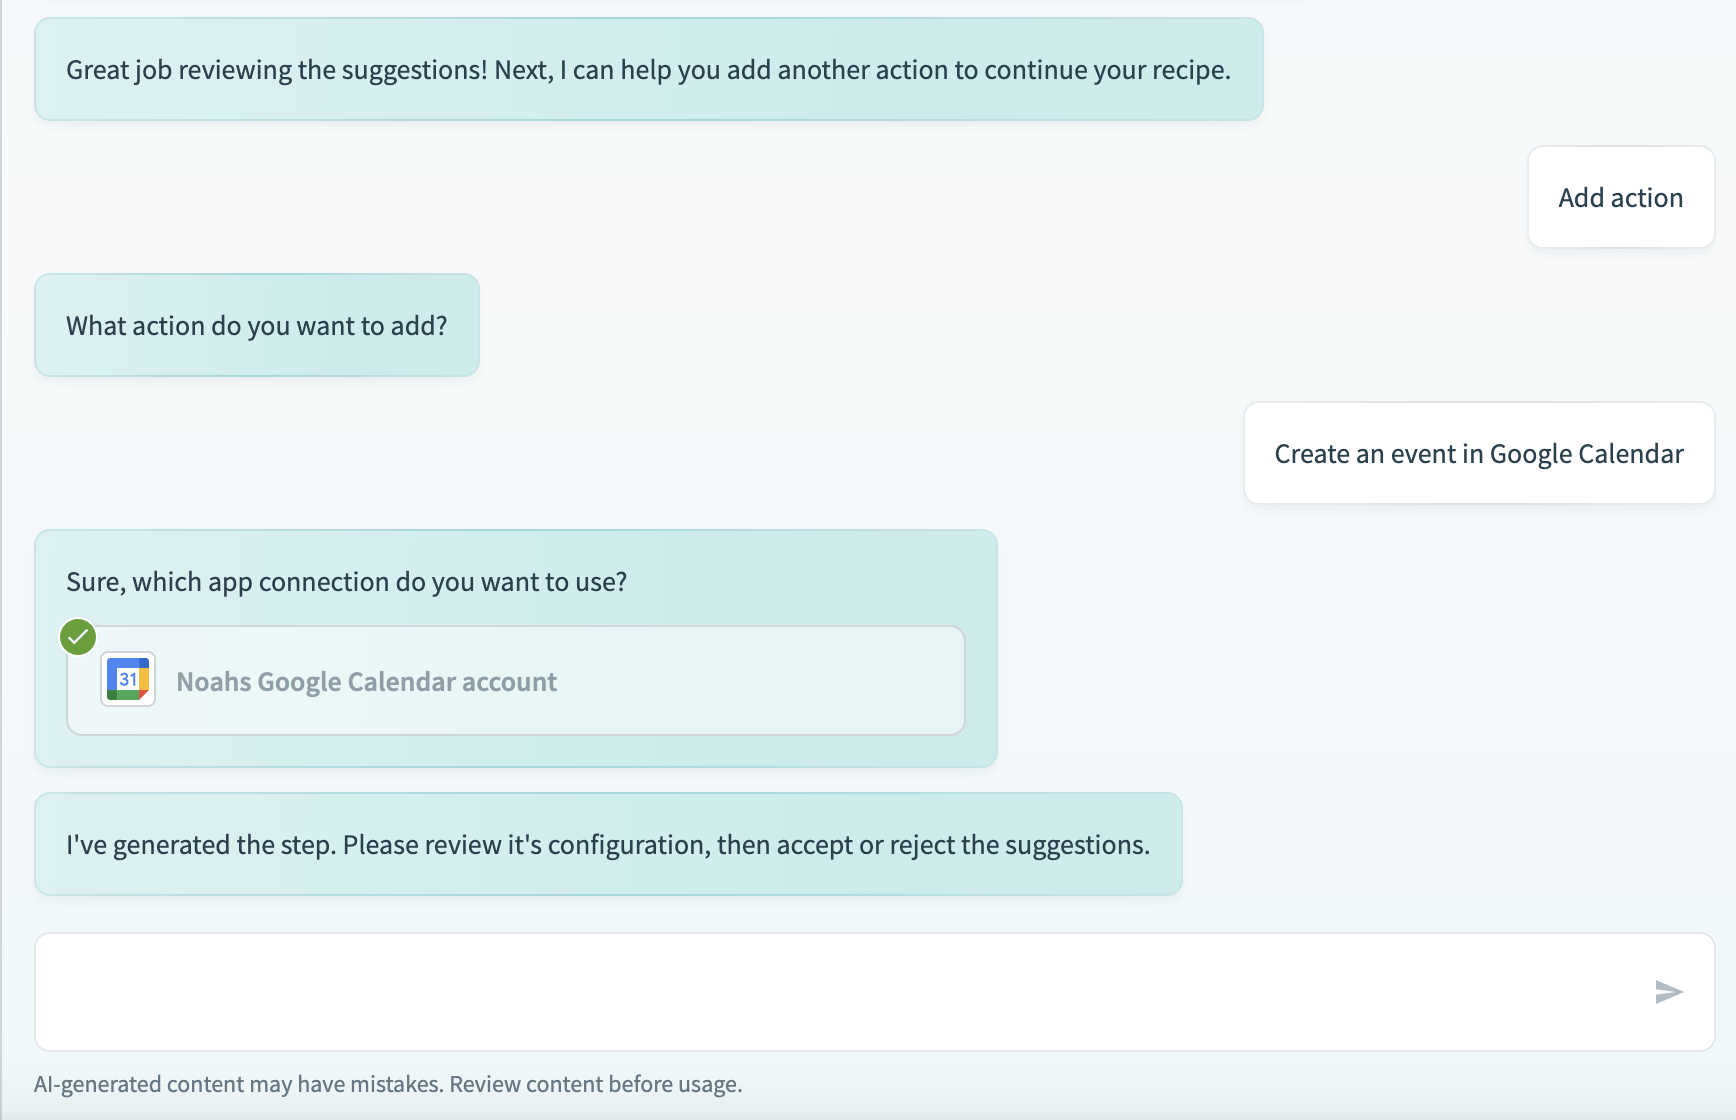This screenshot has width=1736, height=1120.
Task: Click the checkmark badge indicating connection success
Action: coord(77,636)
